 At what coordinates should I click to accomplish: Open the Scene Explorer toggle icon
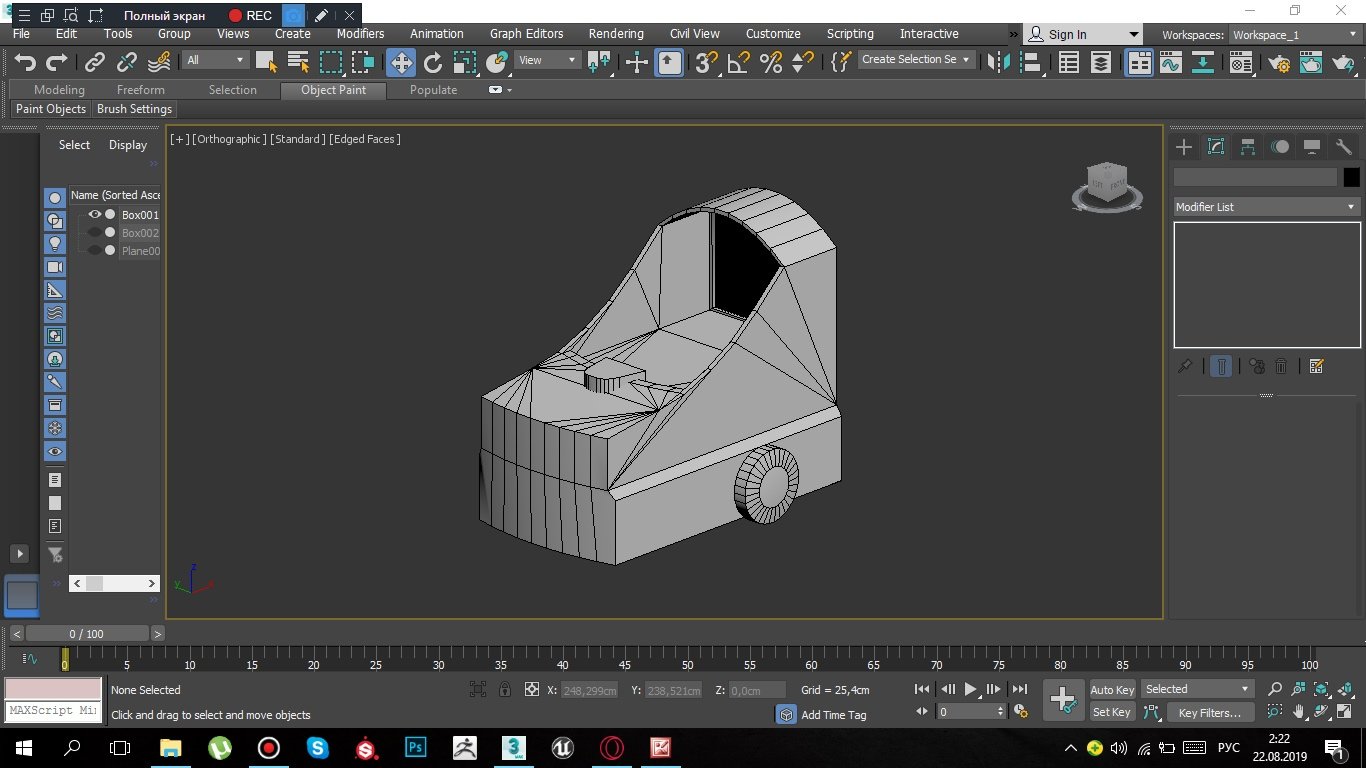pyautogui.click(x=1069, y=63)
